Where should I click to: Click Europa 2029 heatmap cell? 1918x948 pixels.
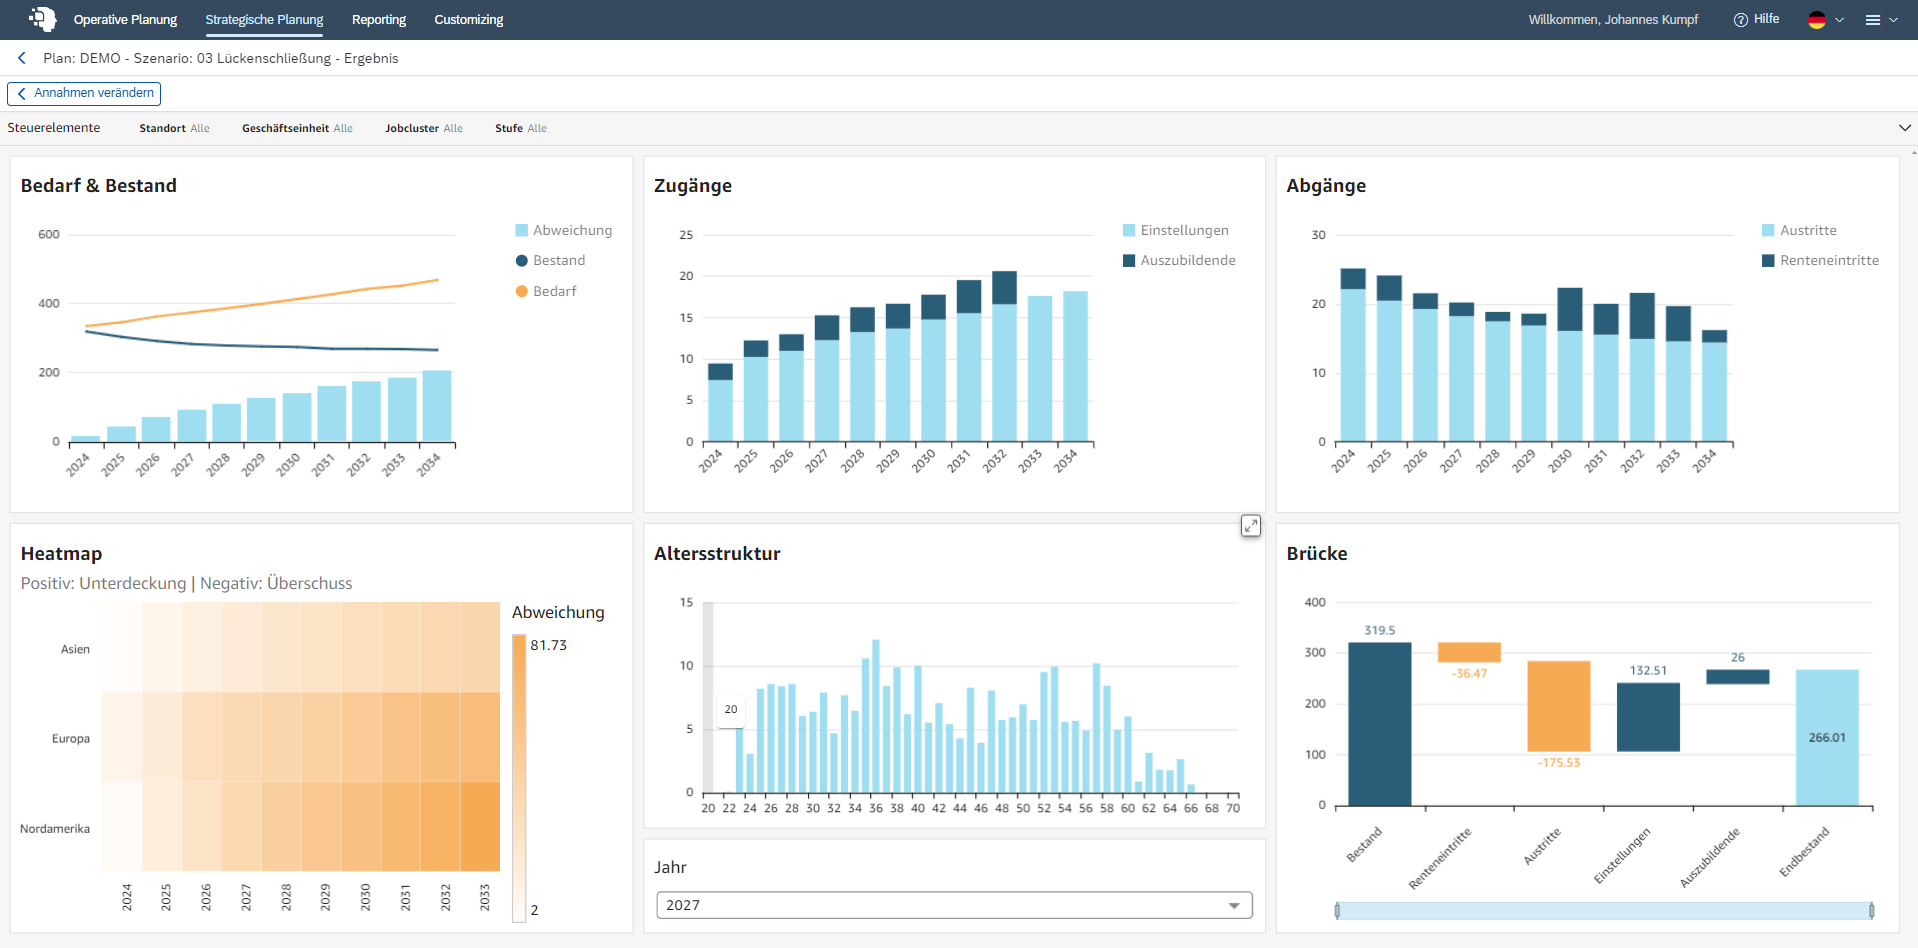coord(321,737)
